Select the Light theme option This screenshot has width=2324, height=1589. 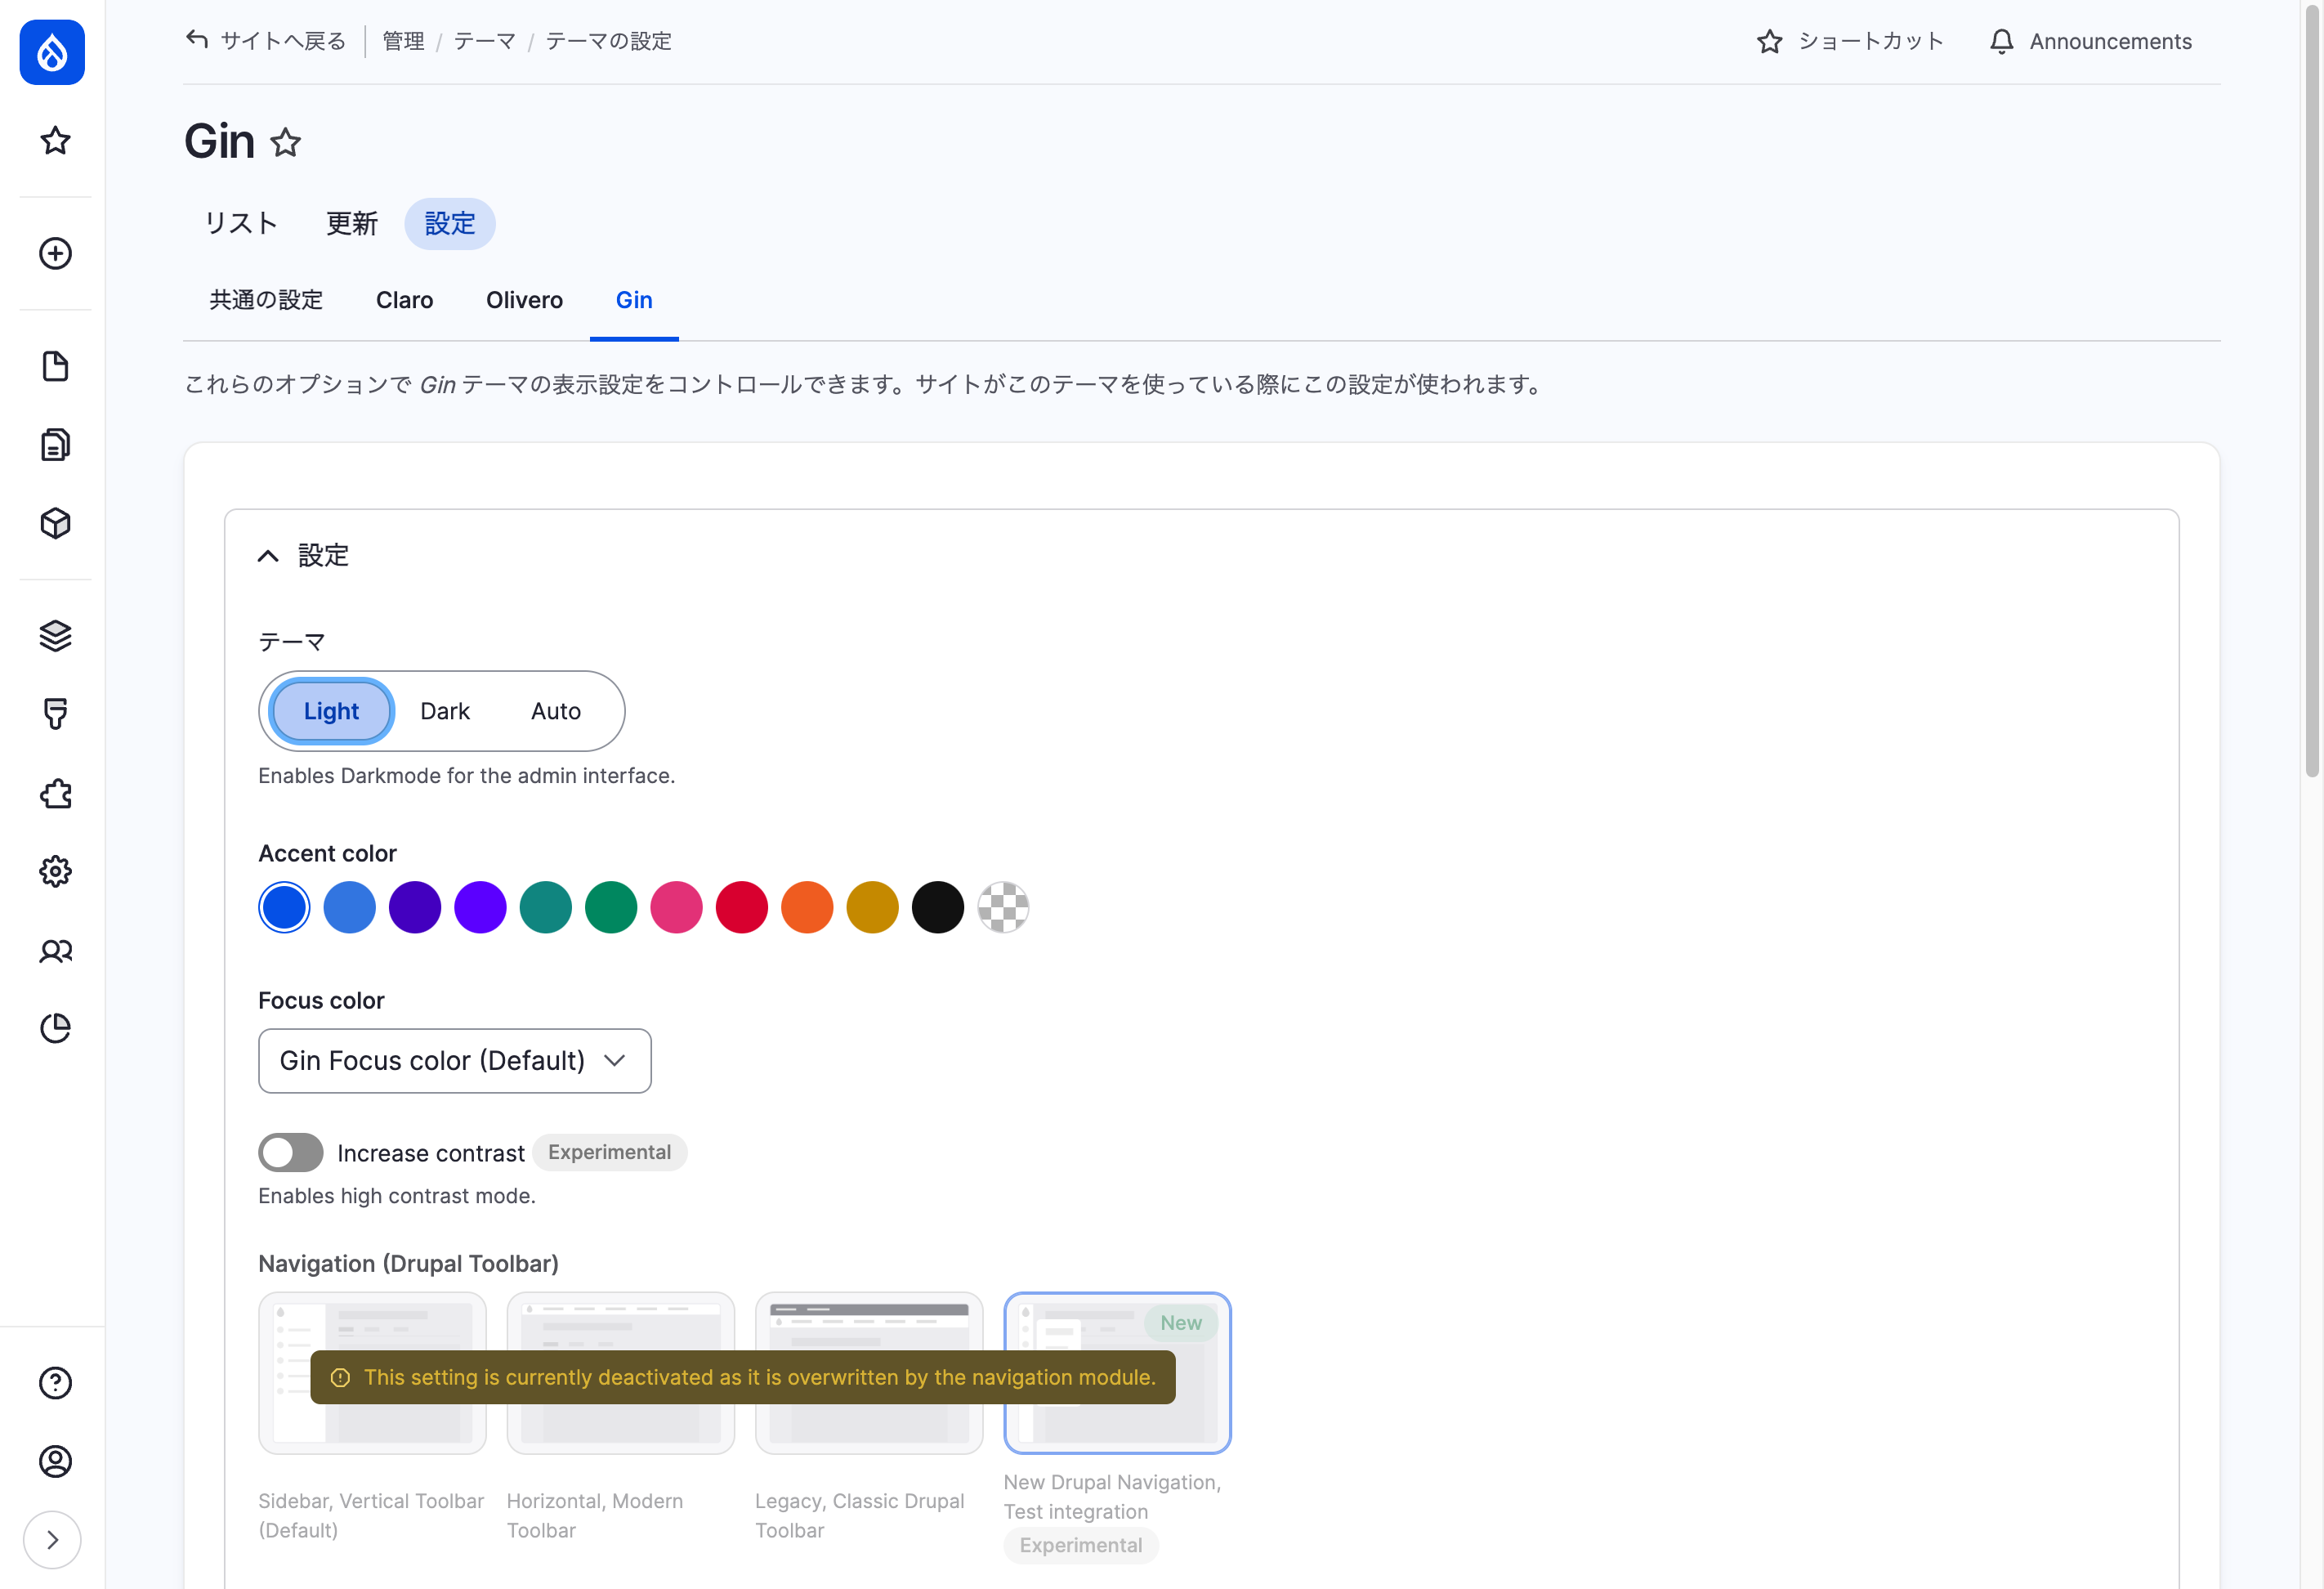(331, 711)
